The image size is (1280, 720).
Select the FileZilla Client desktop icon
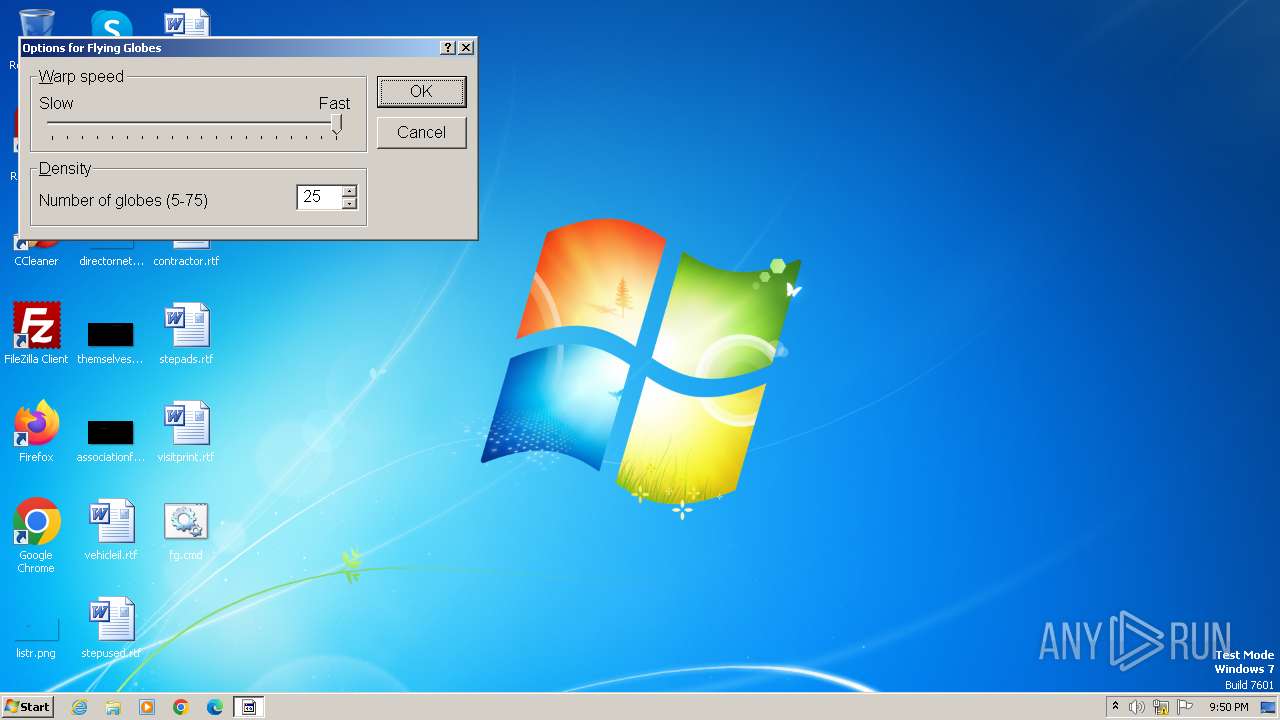click(36, 334)
